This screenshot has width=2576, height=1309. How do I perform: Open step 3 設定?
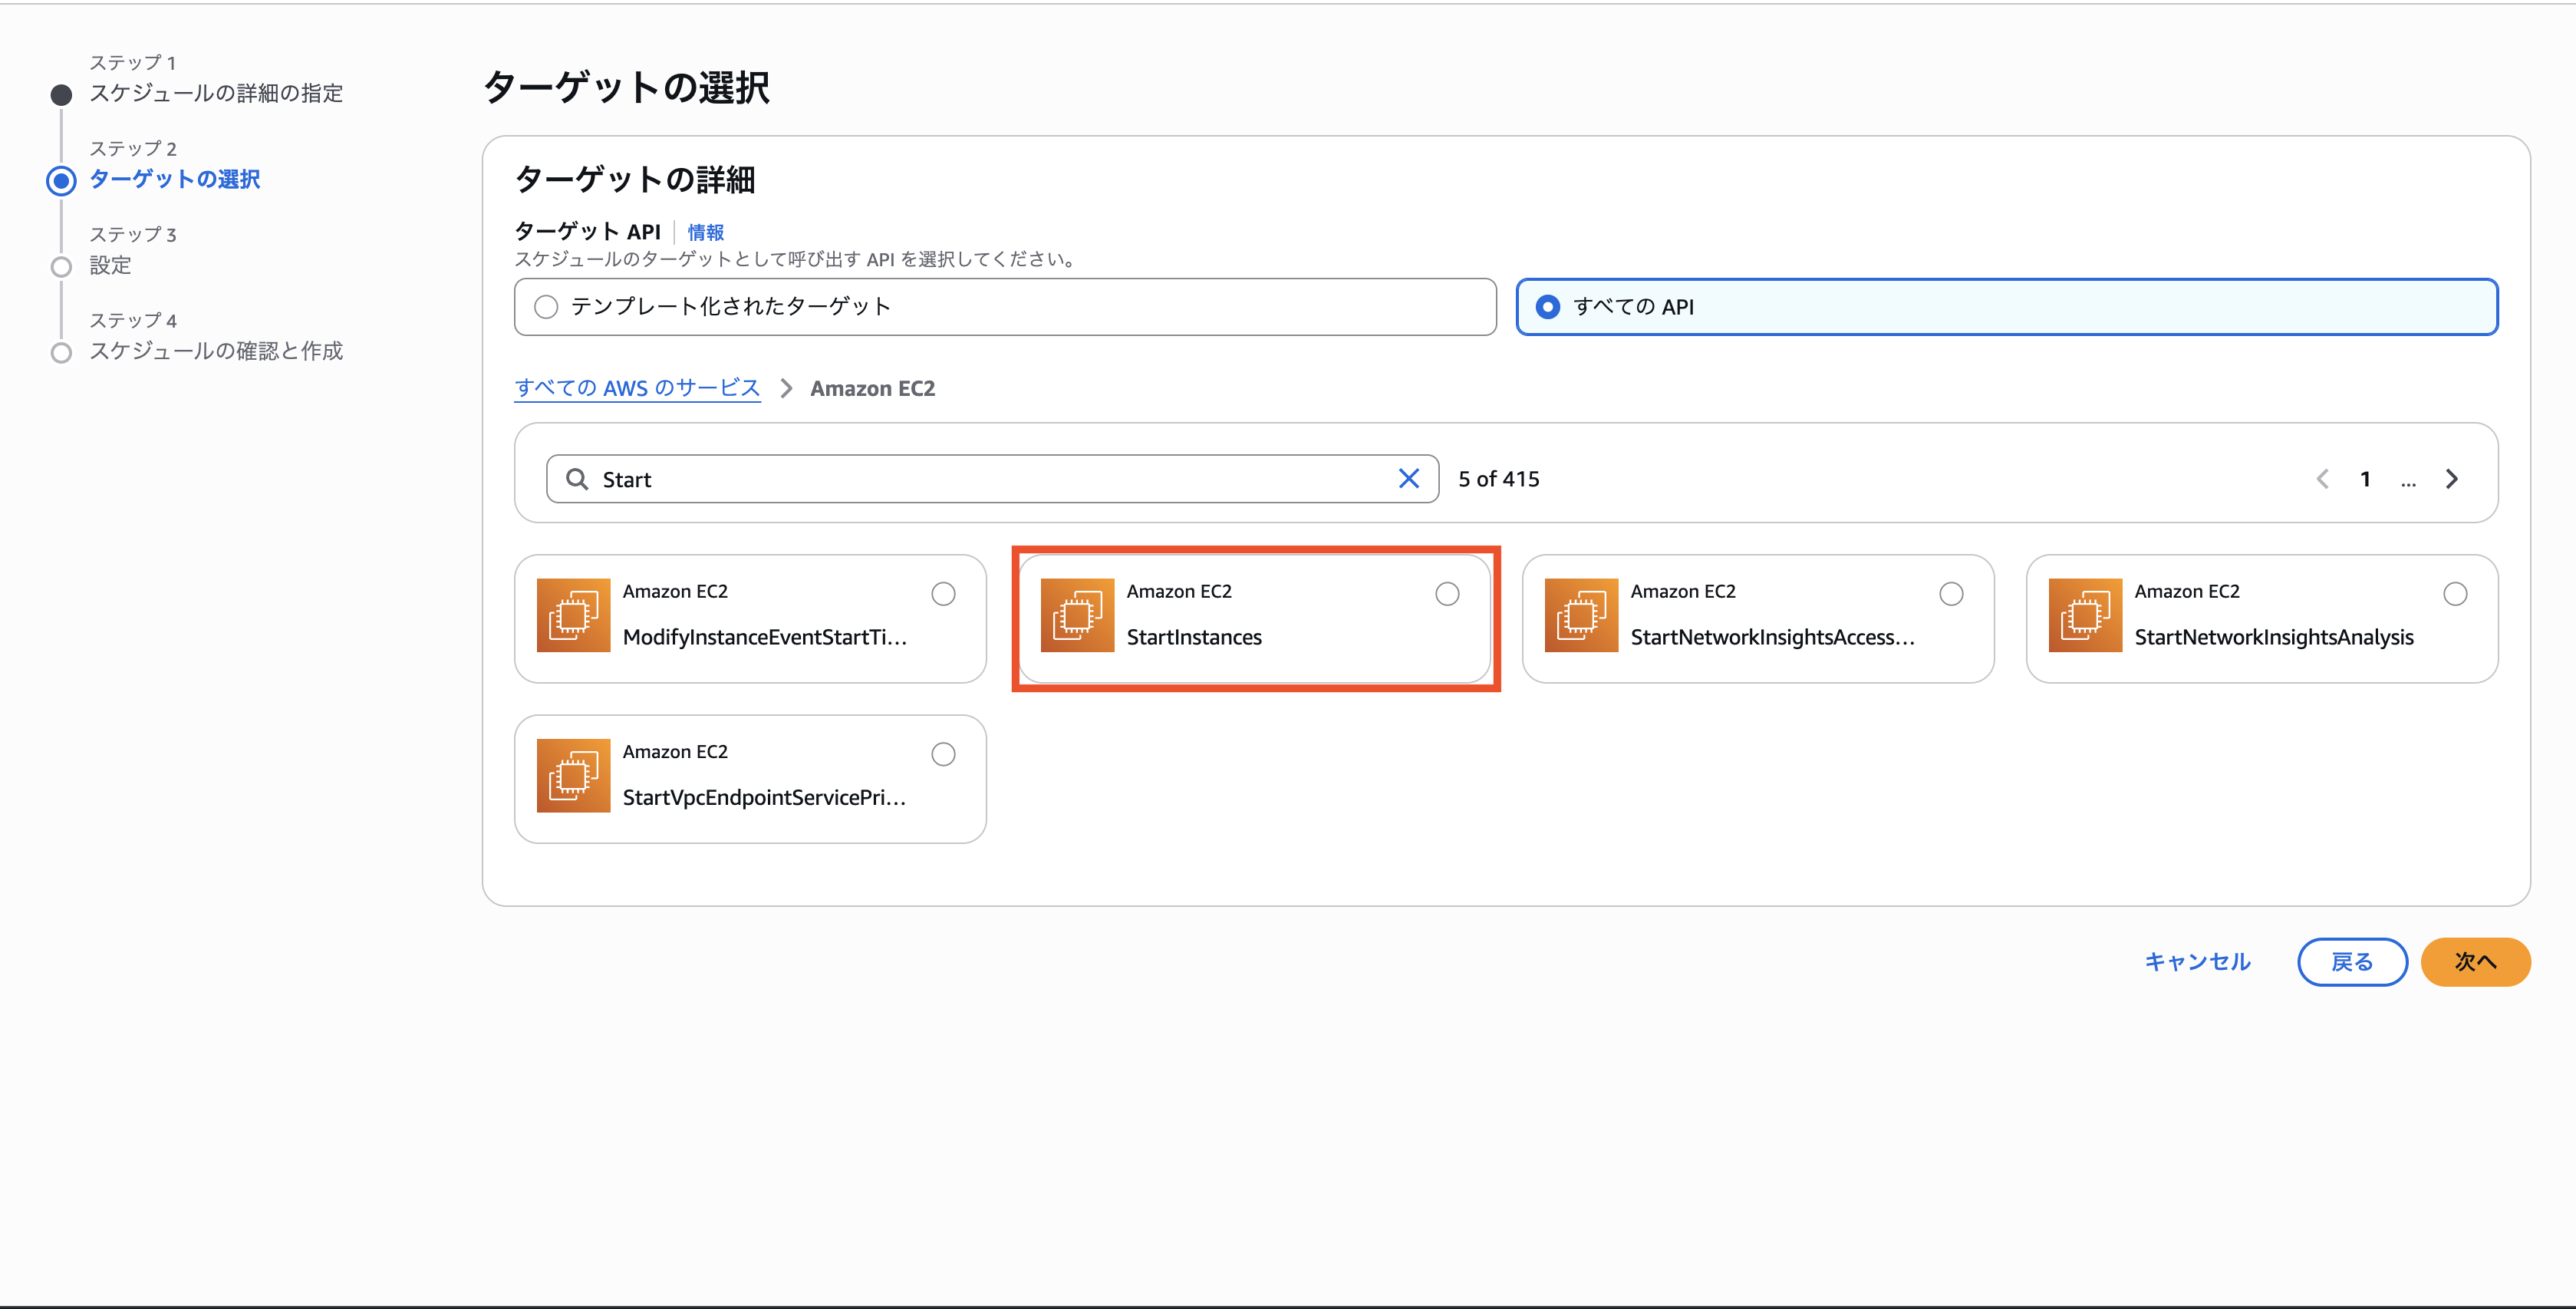[110, 265]
